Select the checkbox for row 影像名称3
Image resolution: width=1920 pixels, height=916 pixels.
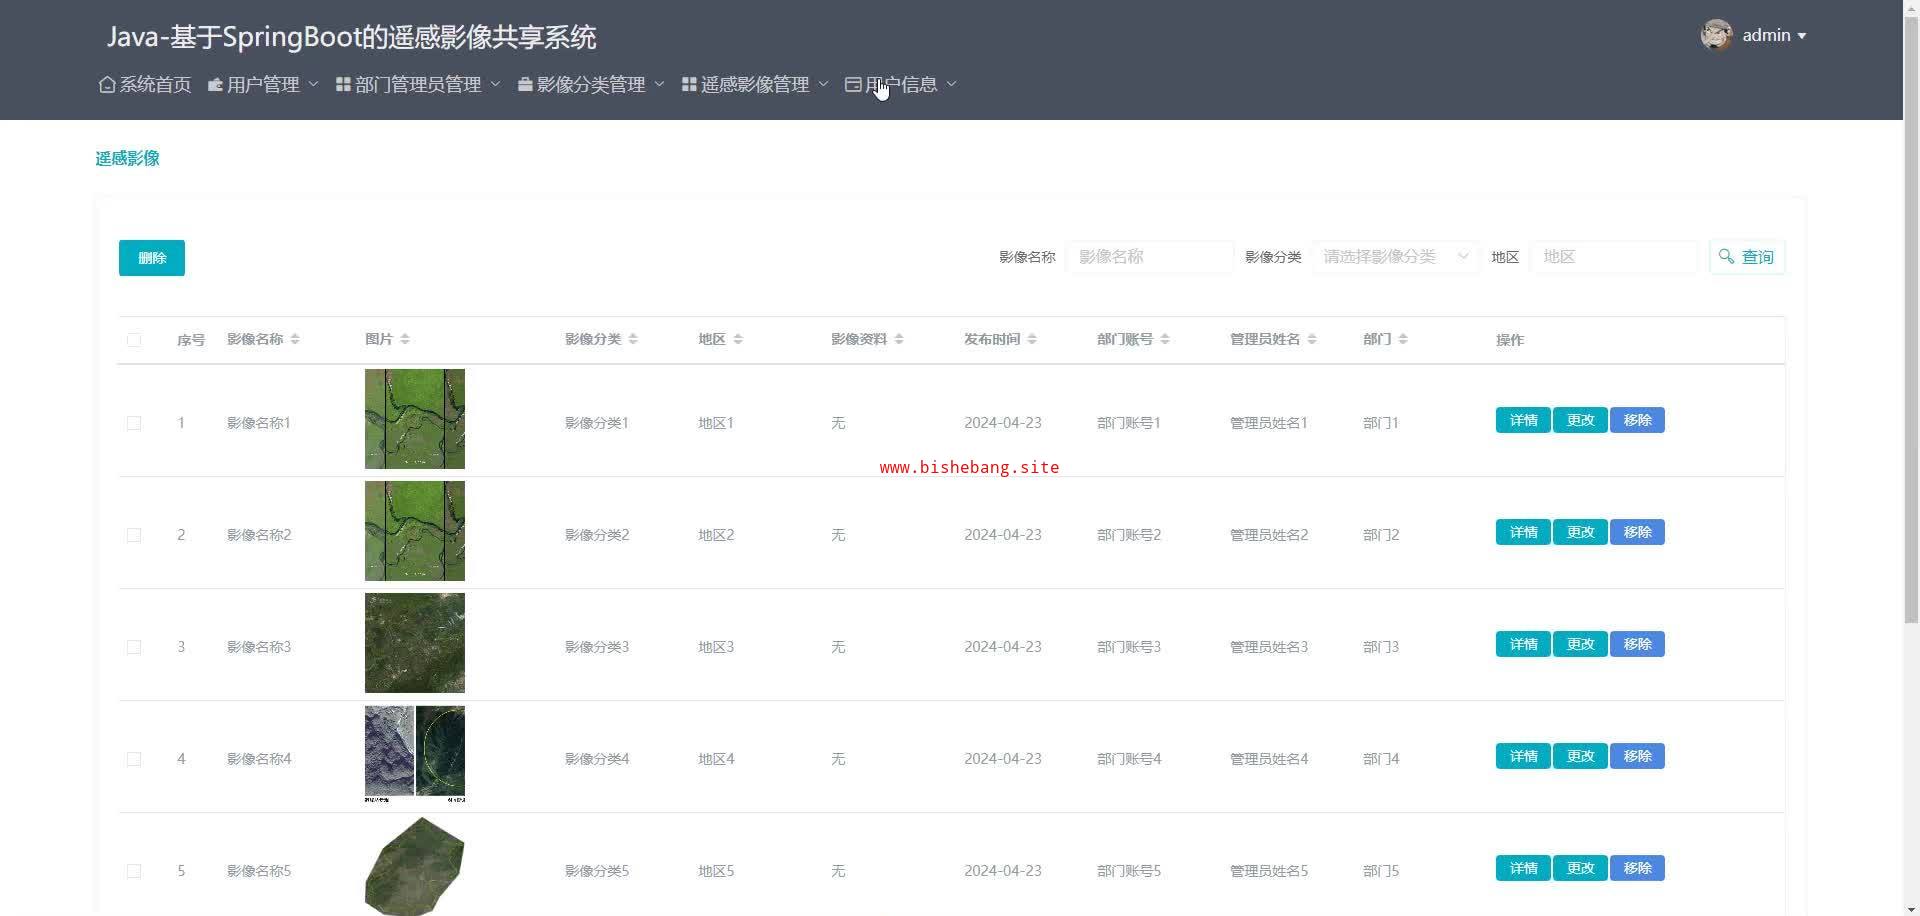(134, 647)
